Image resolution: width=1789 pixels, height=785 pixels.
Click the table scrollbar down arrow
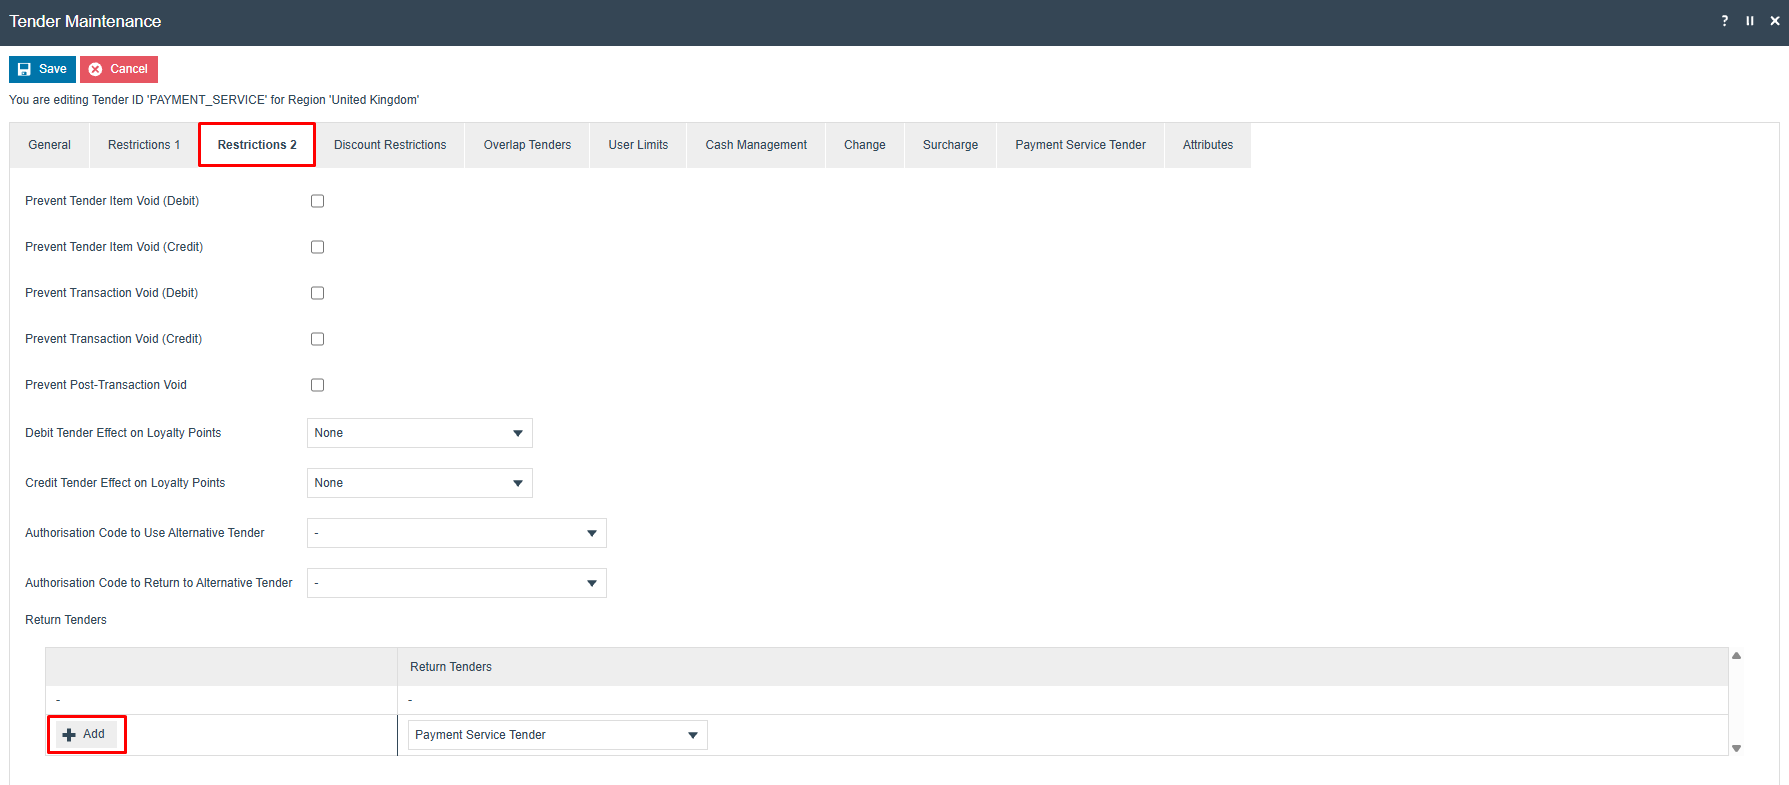1737,748
